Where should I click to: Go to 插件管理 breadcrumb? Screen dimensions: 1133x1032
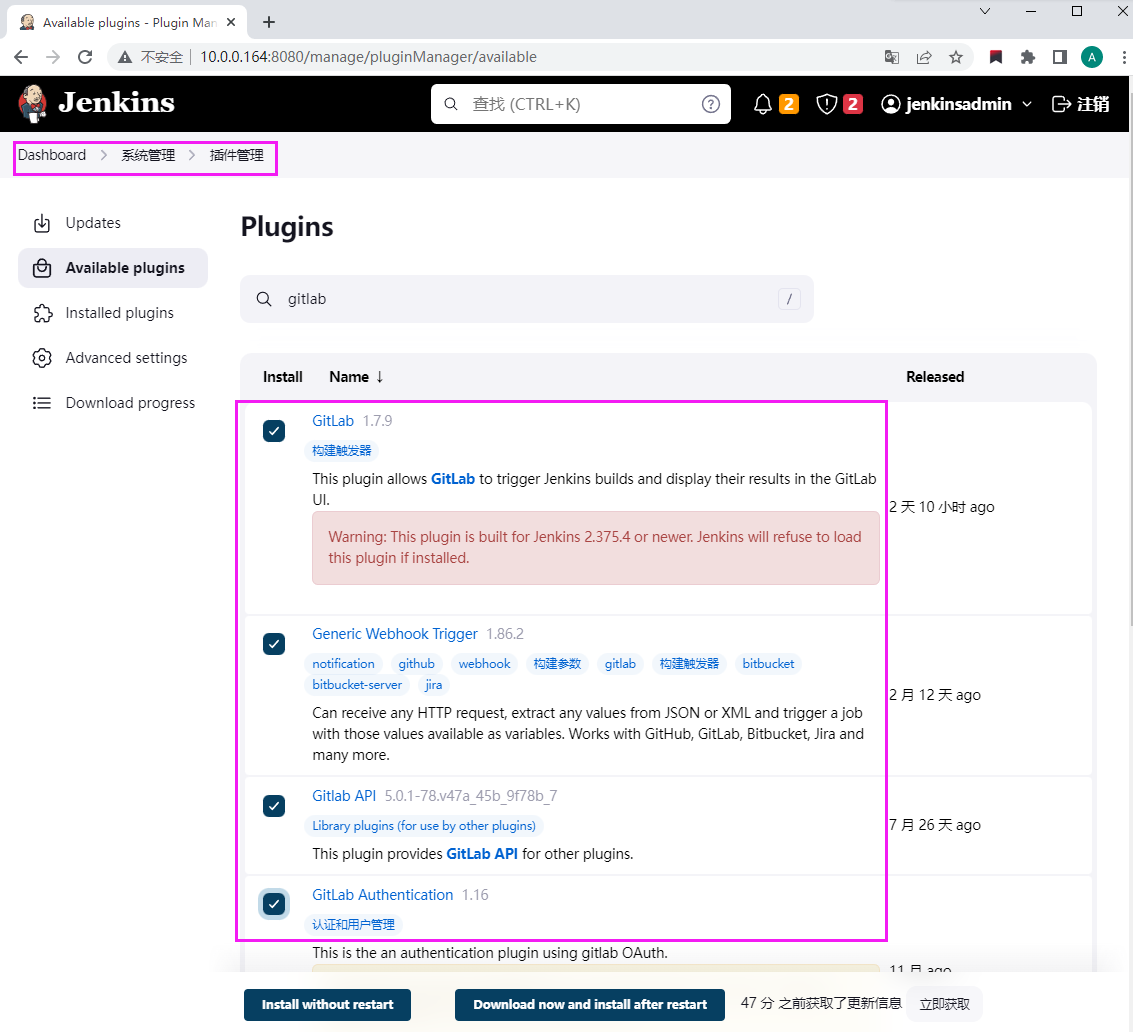point(236,155)
